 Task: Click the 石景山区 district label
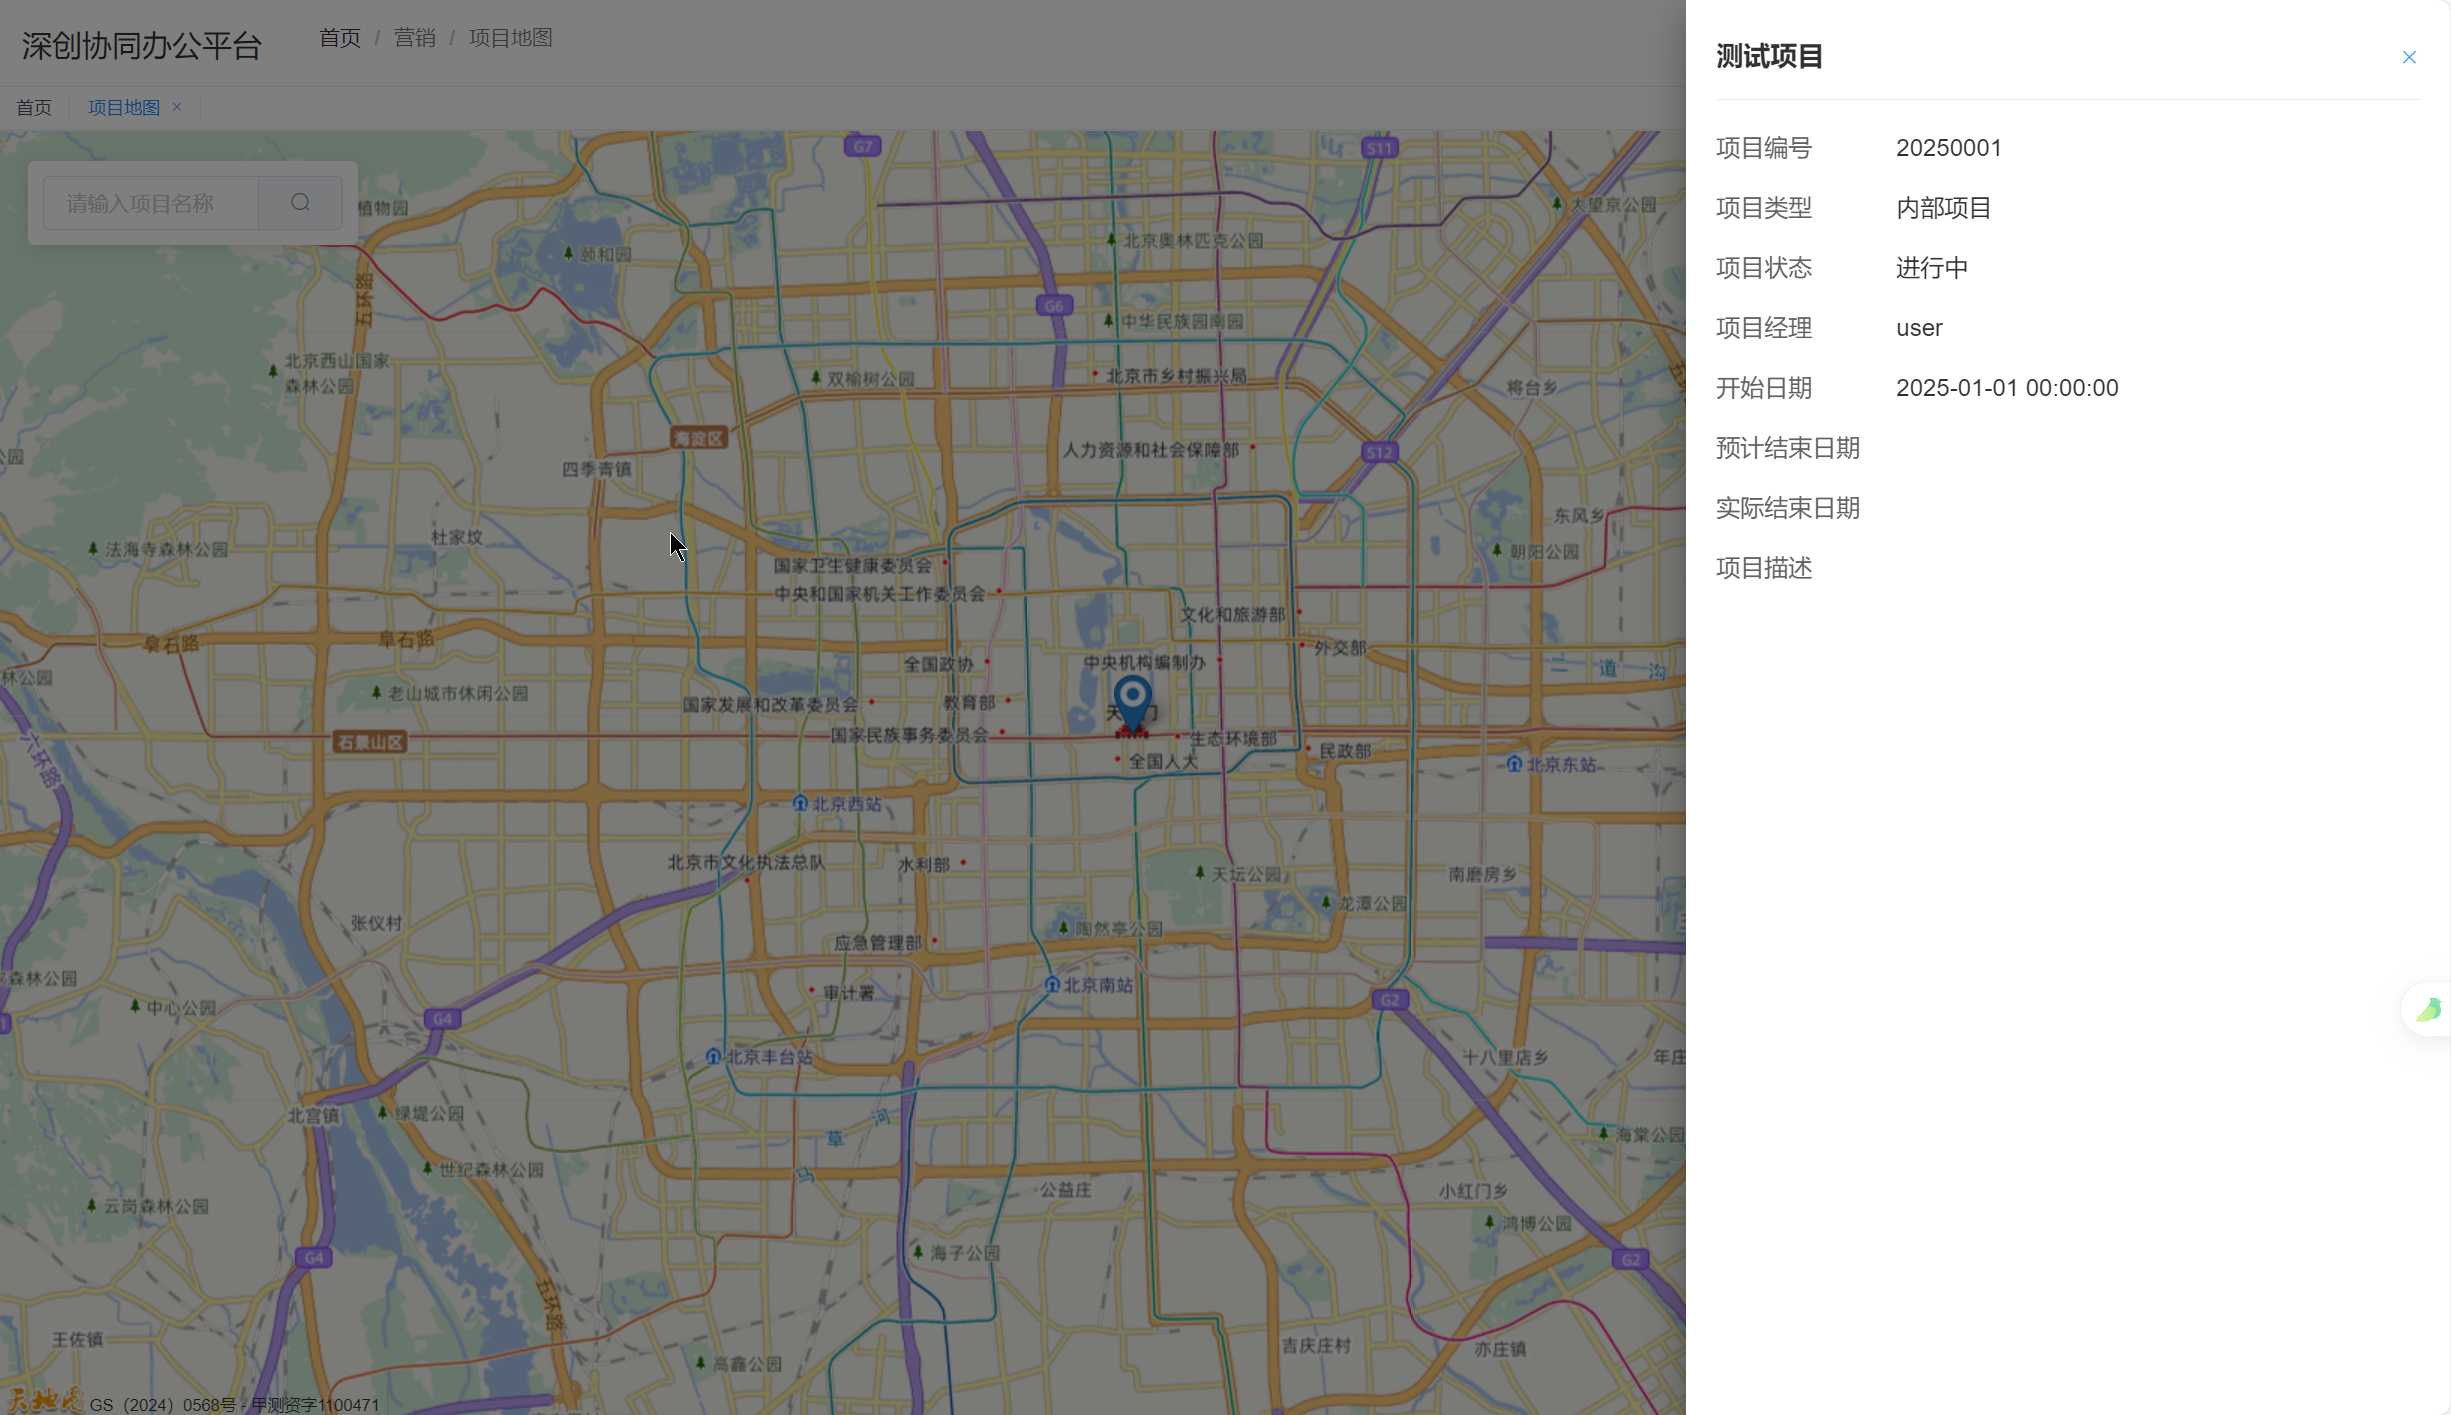point(370,742)
